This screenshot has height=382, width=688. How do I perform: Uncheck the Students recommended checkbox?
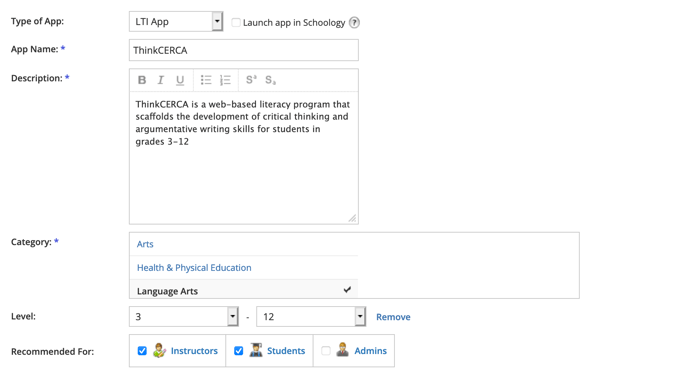(238, 351)
